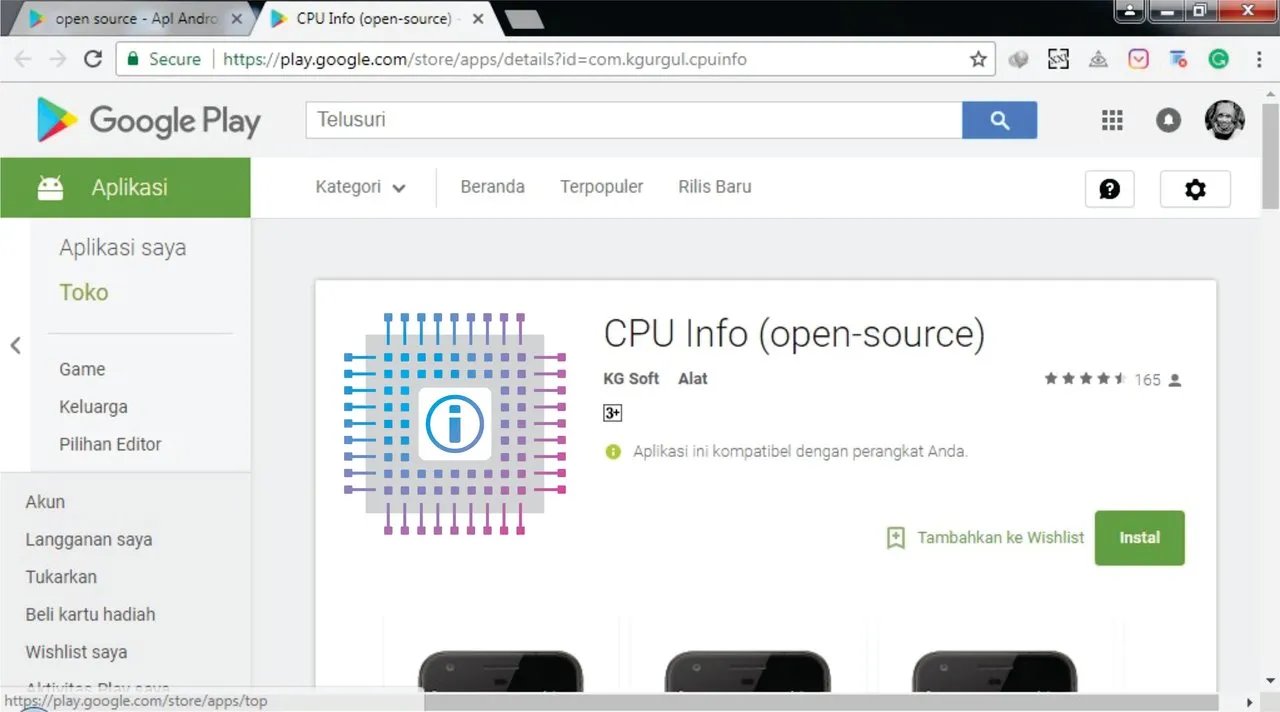
Task: Click the browser back arrow
Action: pos(22,59)
